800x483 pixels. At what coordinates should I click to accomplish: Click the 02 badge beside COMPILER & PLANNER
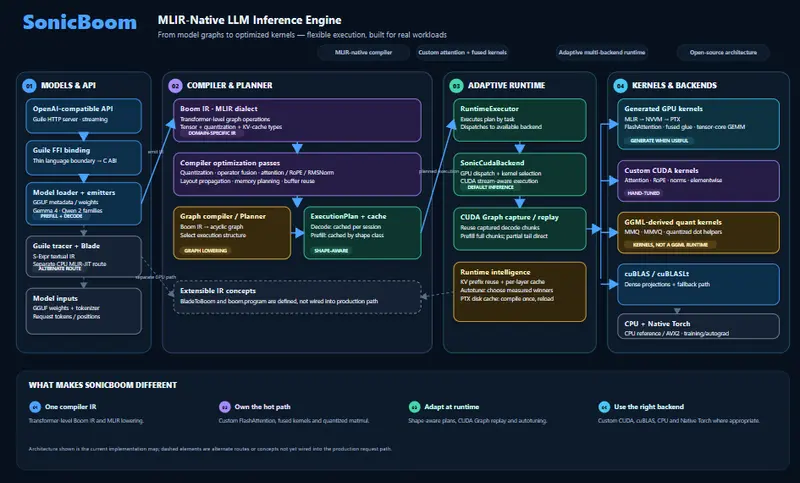pos(175,86)
